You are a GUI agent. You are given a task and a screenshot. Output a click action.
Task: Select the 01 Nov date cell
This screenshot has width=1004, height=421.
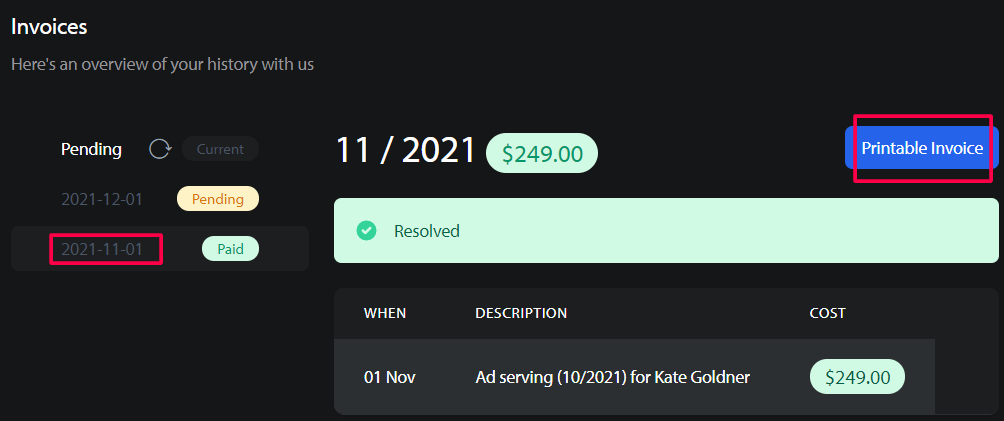390,377
